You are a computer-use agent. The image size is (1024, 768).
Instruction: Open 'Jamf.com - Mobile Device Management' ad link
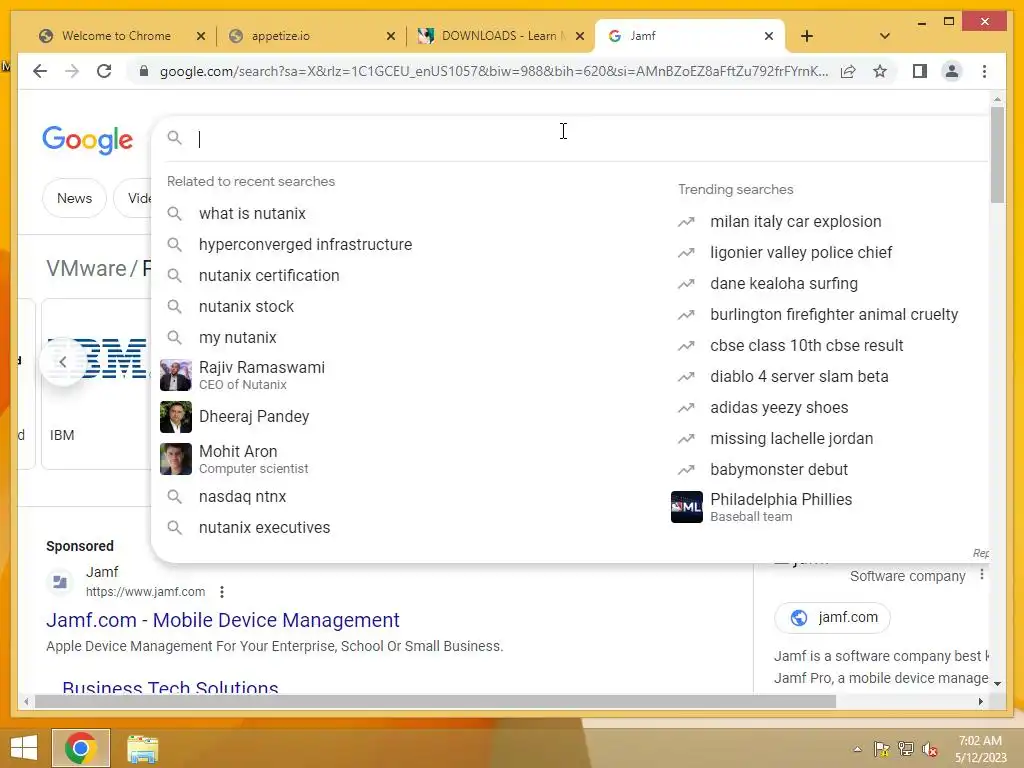(223, 620)
